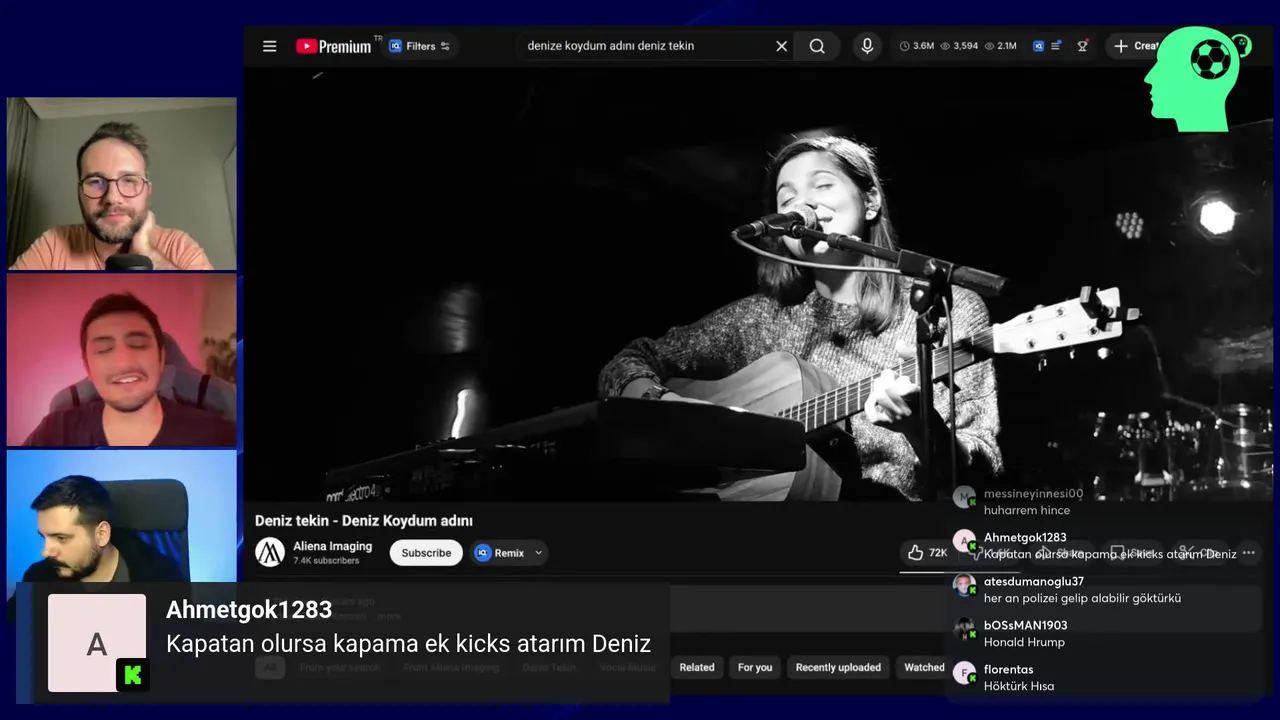This screenshot has height=720, width=1280.
Task: Select the For you chip
Action: tap(755, 667)
